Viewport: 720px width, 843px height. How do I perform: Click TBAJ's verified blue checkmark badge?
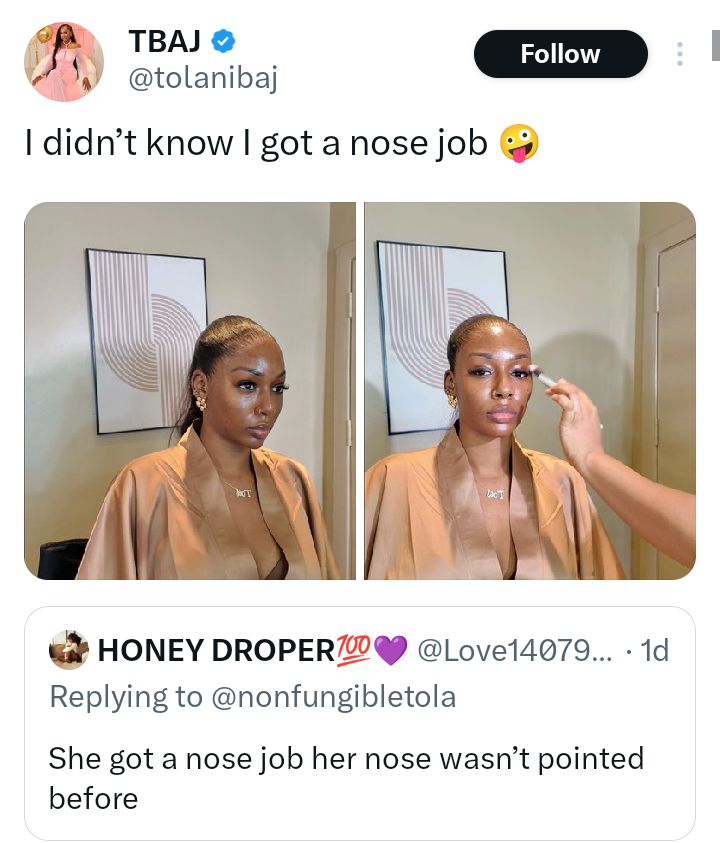click(x=223, y=42)
